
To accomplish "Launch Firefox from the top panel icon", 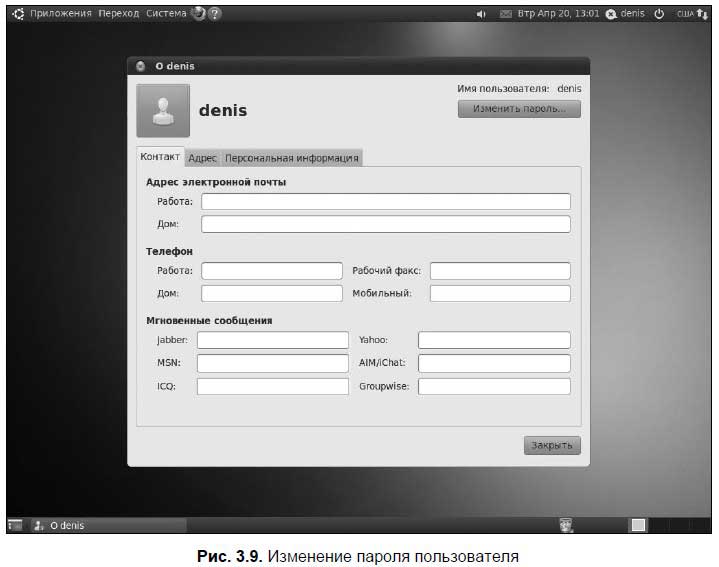I will pyautogui.click(x=198, y=14).
